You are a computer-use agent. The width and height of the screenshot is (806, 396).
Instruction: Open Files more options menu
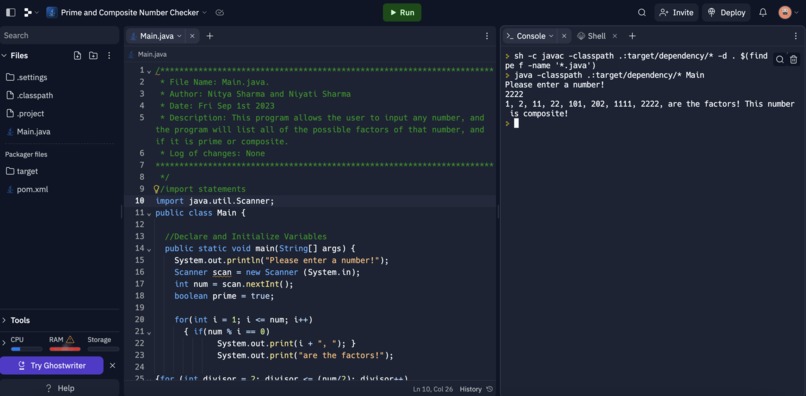tap(109, 56)
